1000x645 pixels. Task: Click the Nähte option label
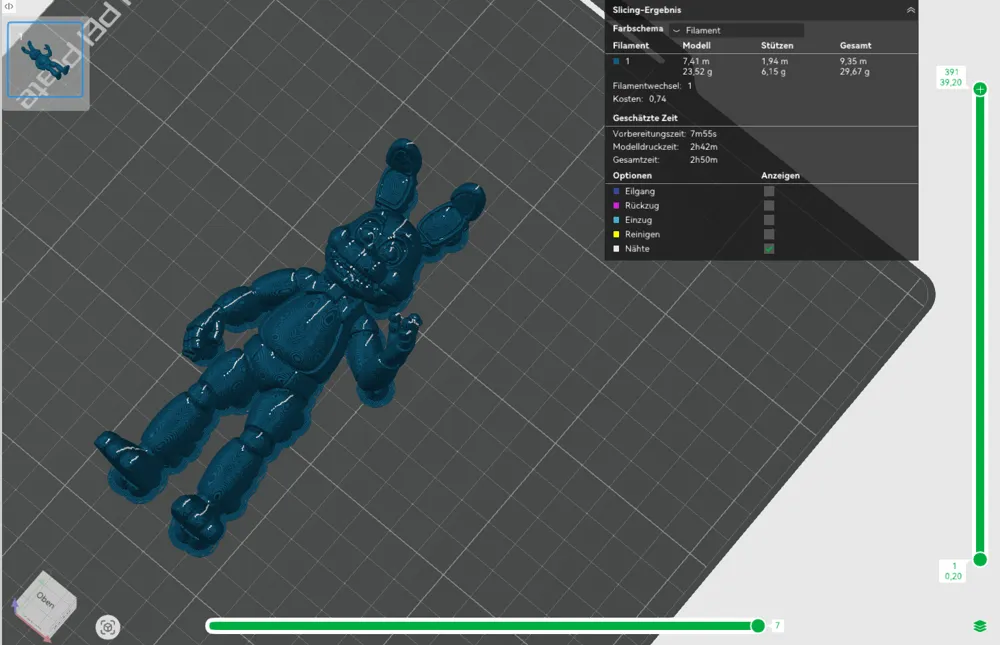pyautogui.click(x=637, y=249)
